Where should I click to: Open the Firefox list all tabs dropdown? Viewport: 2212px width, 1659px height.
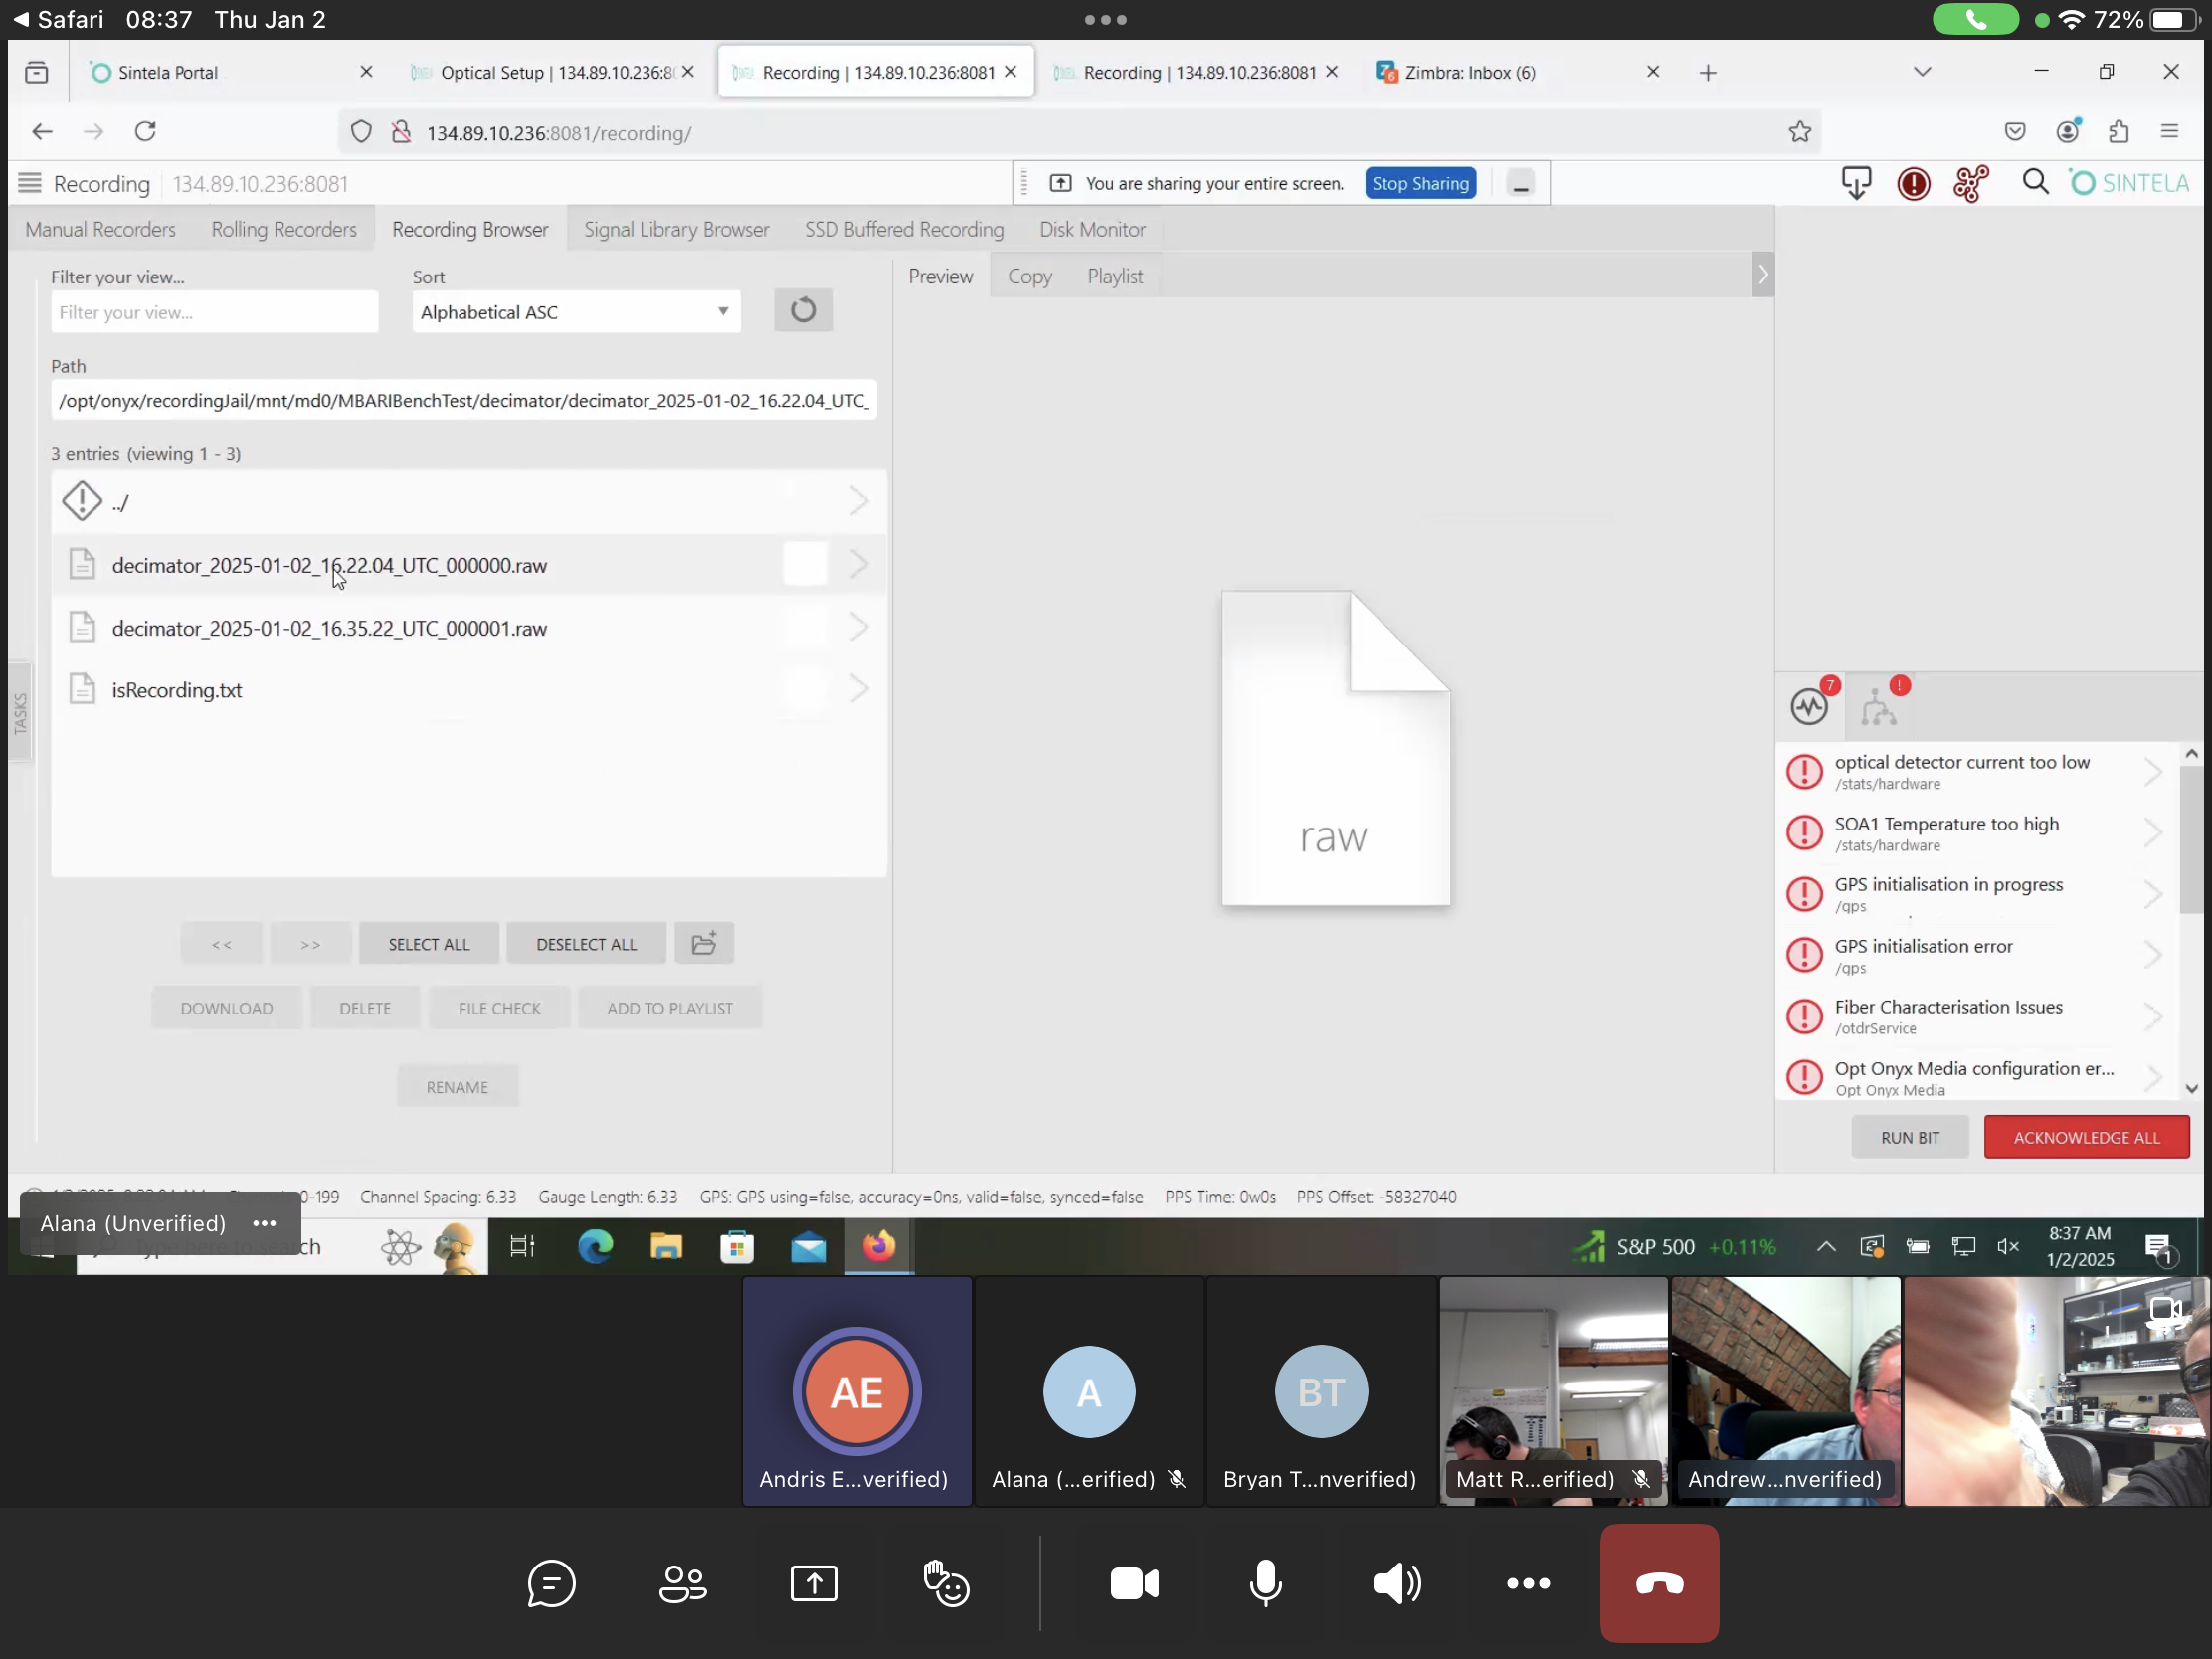pos(1921,72)
